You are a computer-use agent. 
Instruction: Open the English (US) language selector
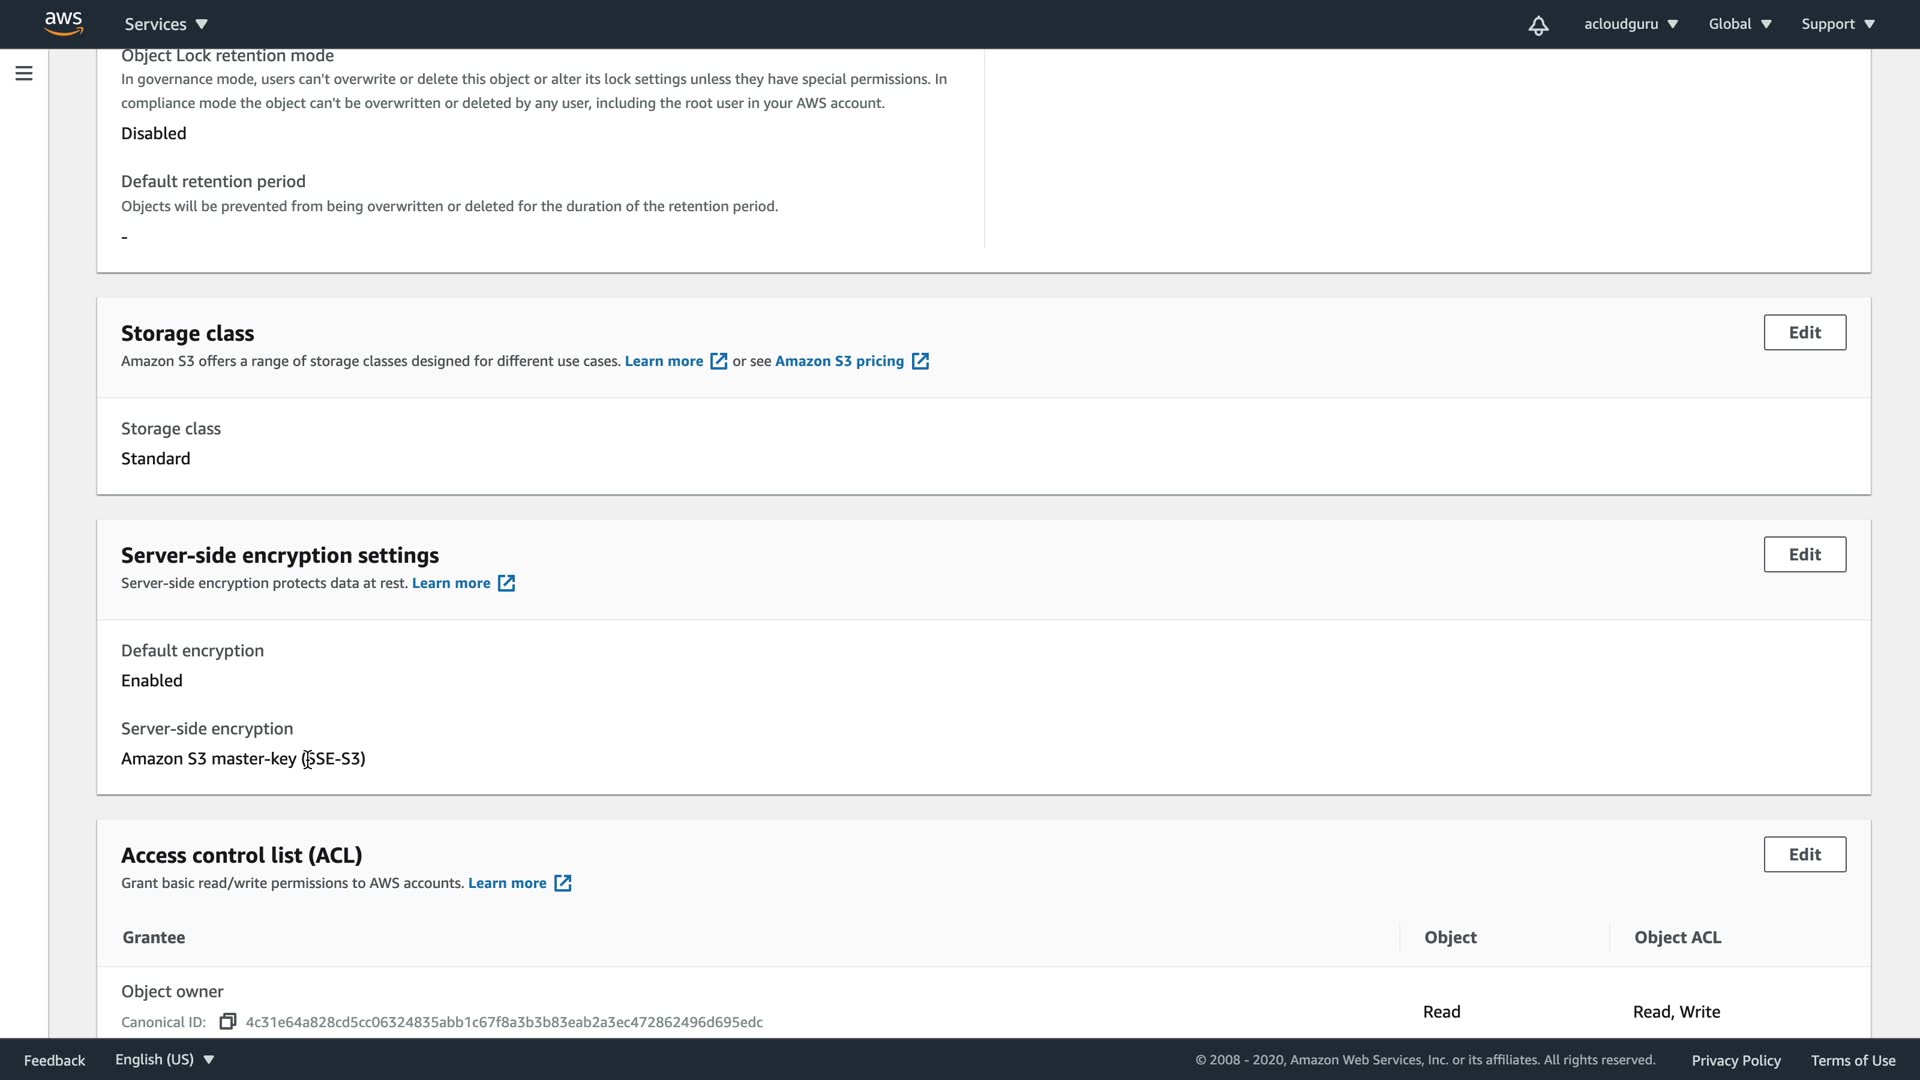click(x=165, y=1059)
